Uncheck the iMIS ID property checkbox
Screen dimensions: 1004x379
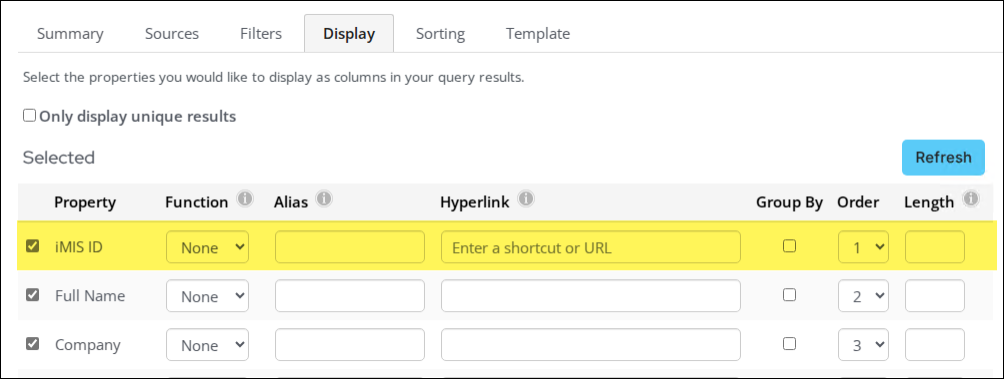32,246
